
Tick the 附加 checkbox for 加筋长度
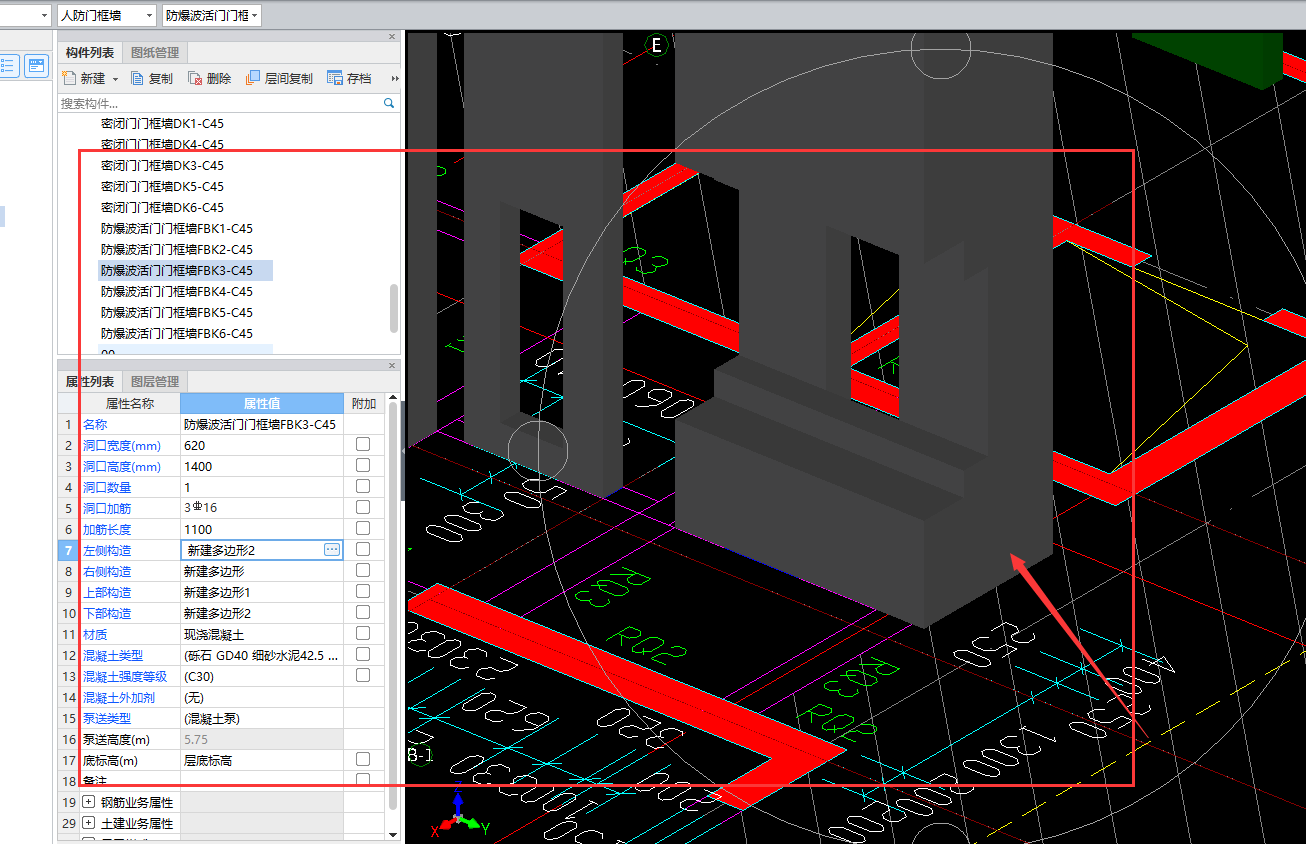(363, 528)
